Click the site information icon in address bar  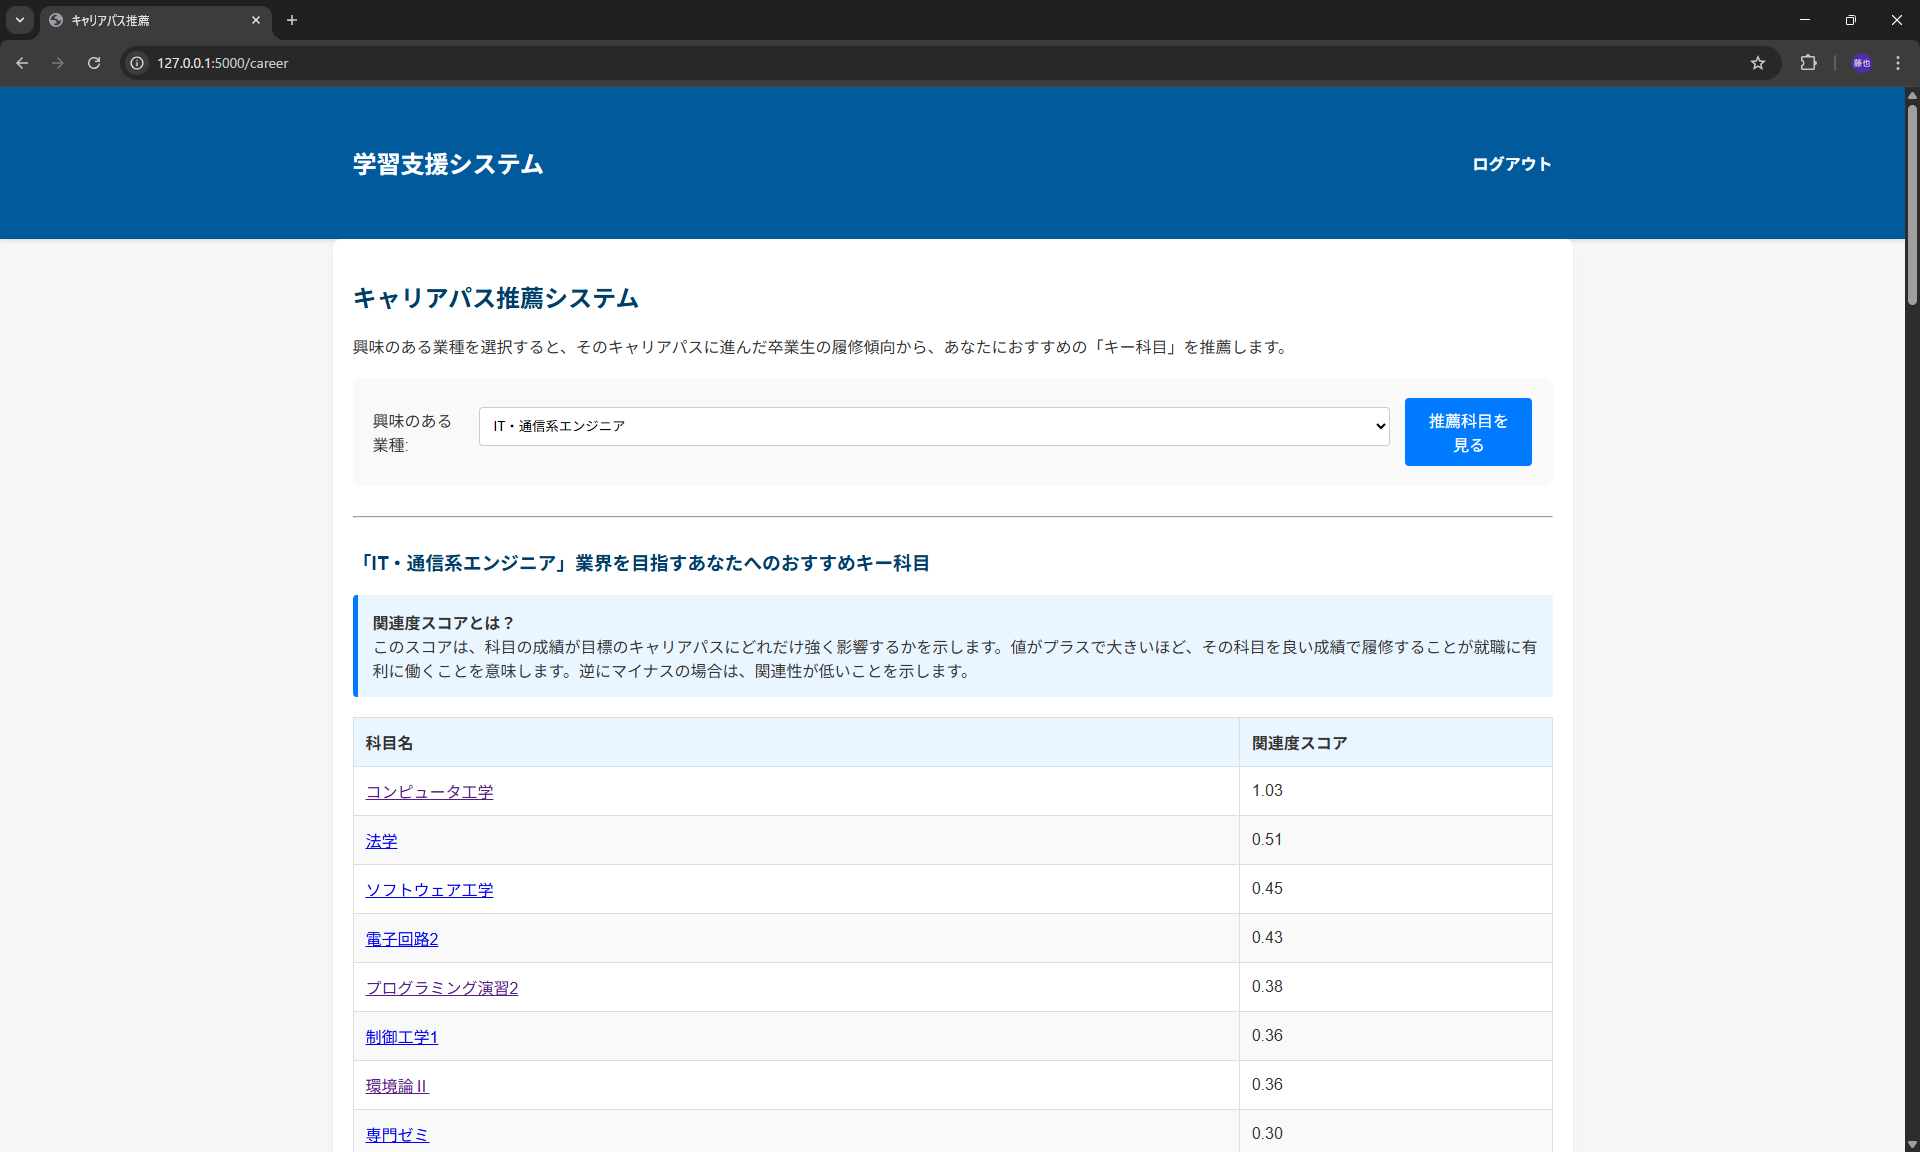[138, 63]
